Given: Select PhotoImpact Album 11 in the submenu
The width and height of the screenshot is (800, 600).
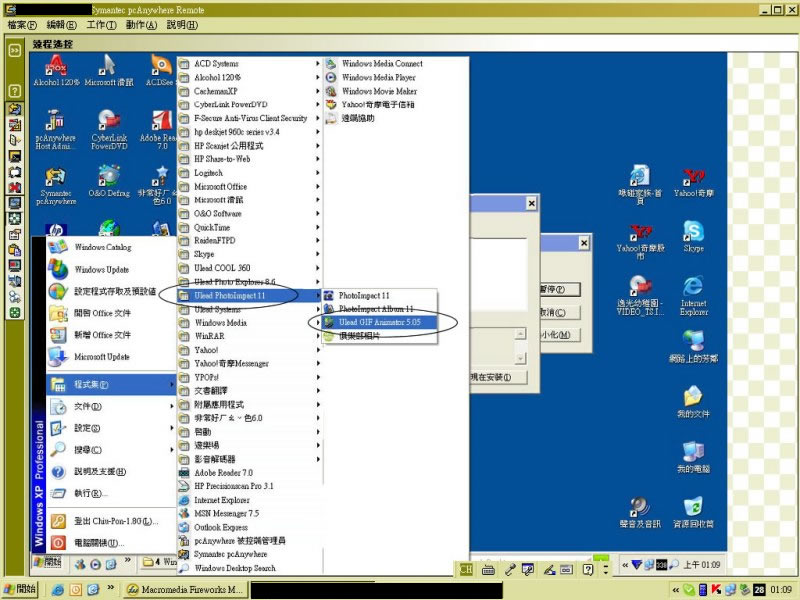Looking at the screenshot, I should click(380, 309).
